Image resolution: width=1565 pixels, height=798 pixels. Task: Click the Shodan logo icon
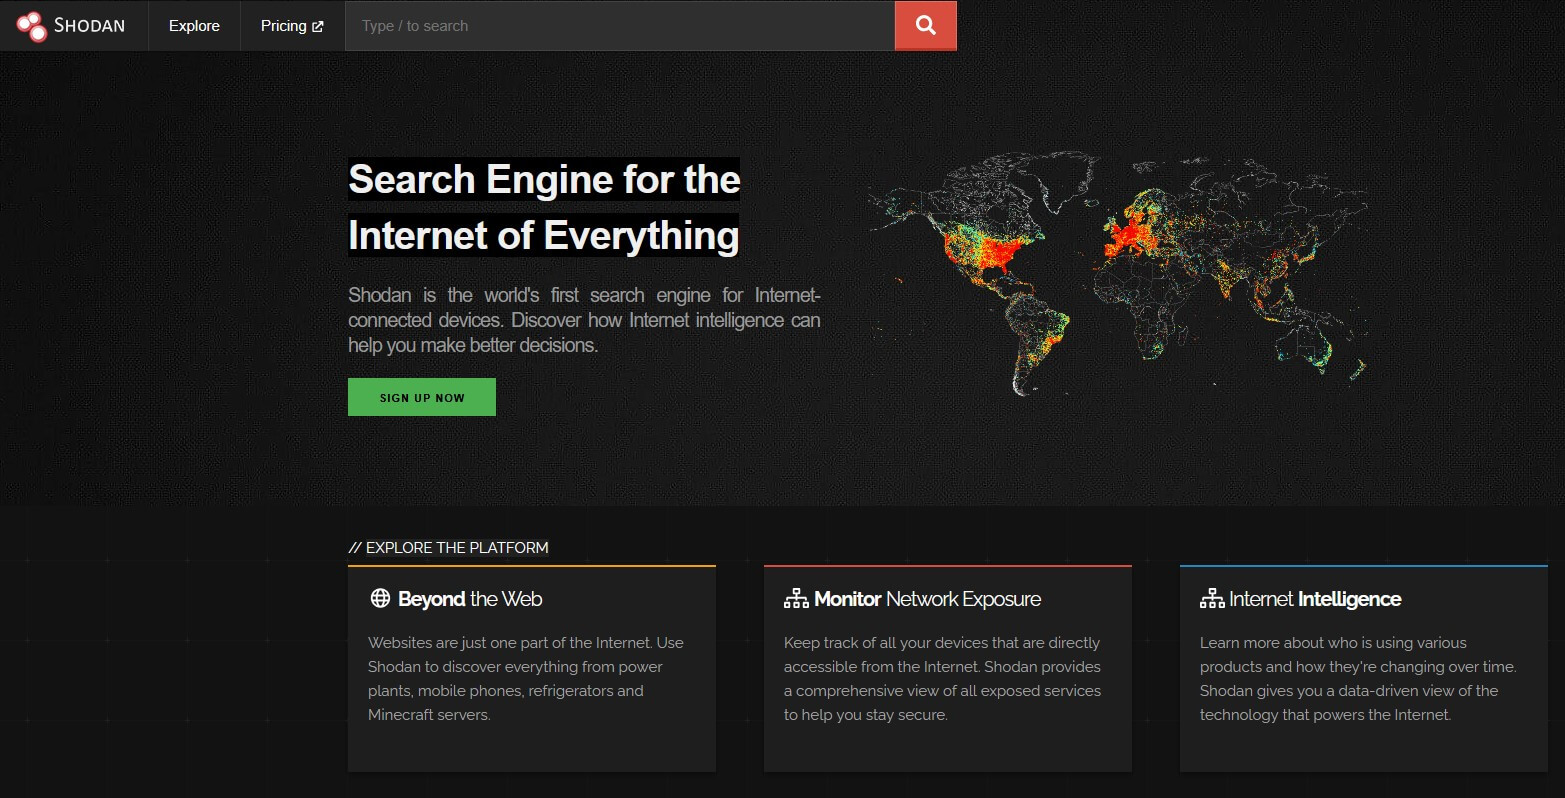(32, 26)
